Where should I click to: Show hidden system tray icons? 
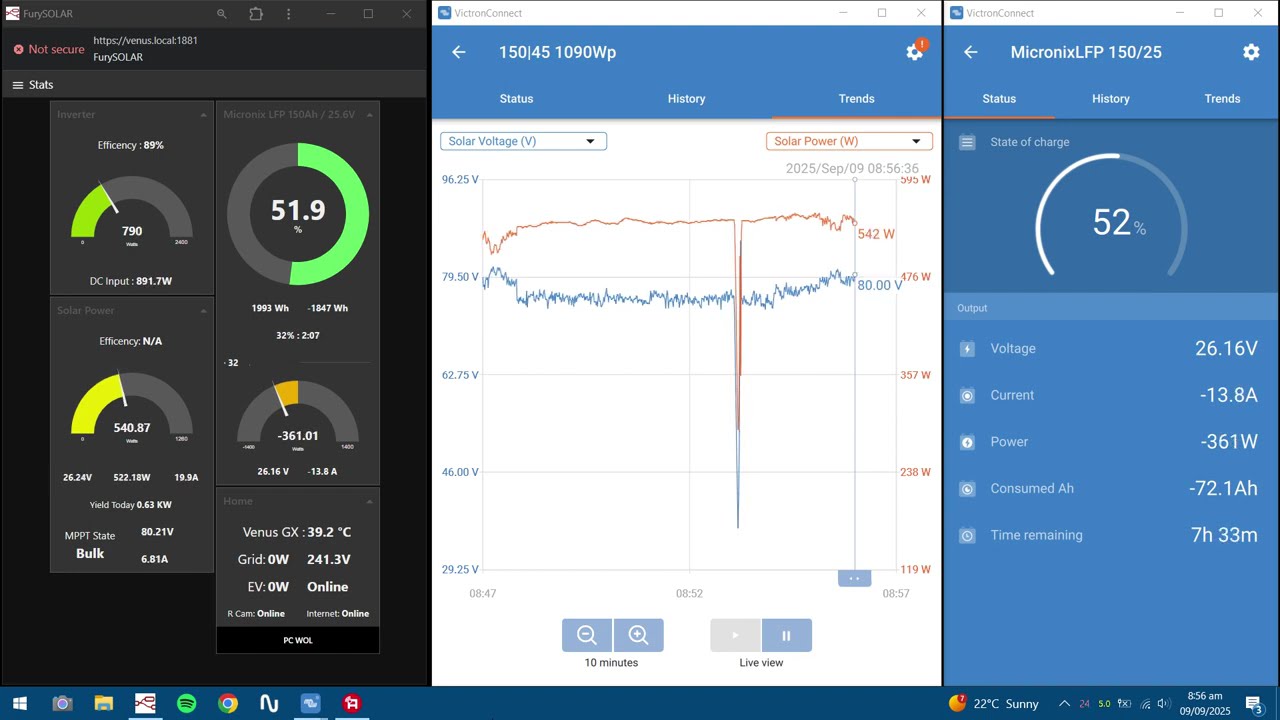pyautogui.click(x=1064, y=704)
